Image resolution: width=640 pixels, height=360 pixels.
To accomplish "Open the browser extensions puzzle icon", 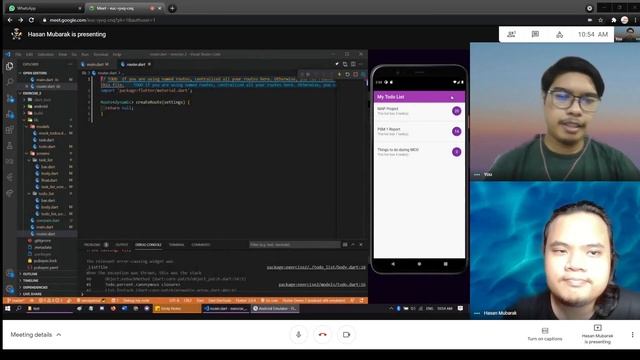I will click(x=613, y=20).
